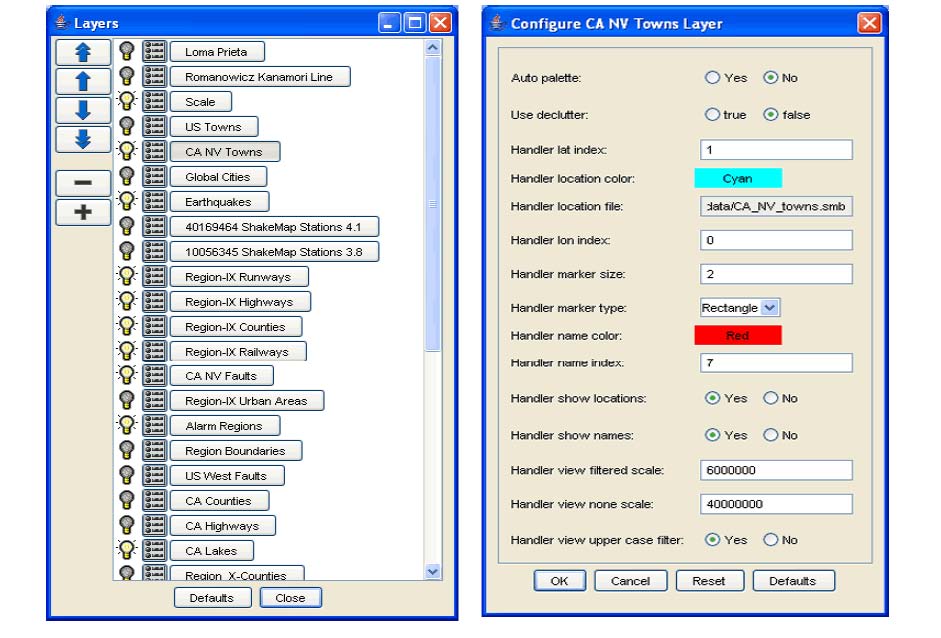Image resolution: width=941 pixels, height=638 pixels.
Task: Set Handler show names to No
Action: coord(771,435)
